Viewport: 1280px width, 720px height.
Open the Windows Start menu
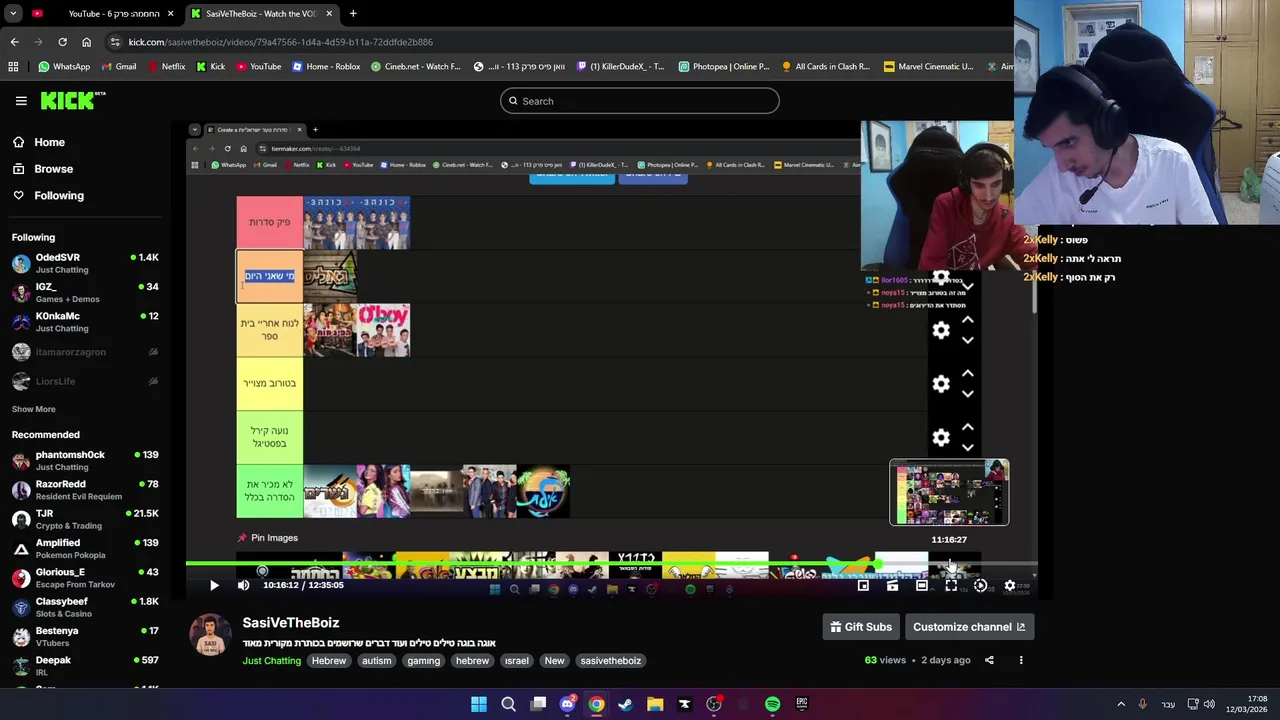[x=479, y=704]
